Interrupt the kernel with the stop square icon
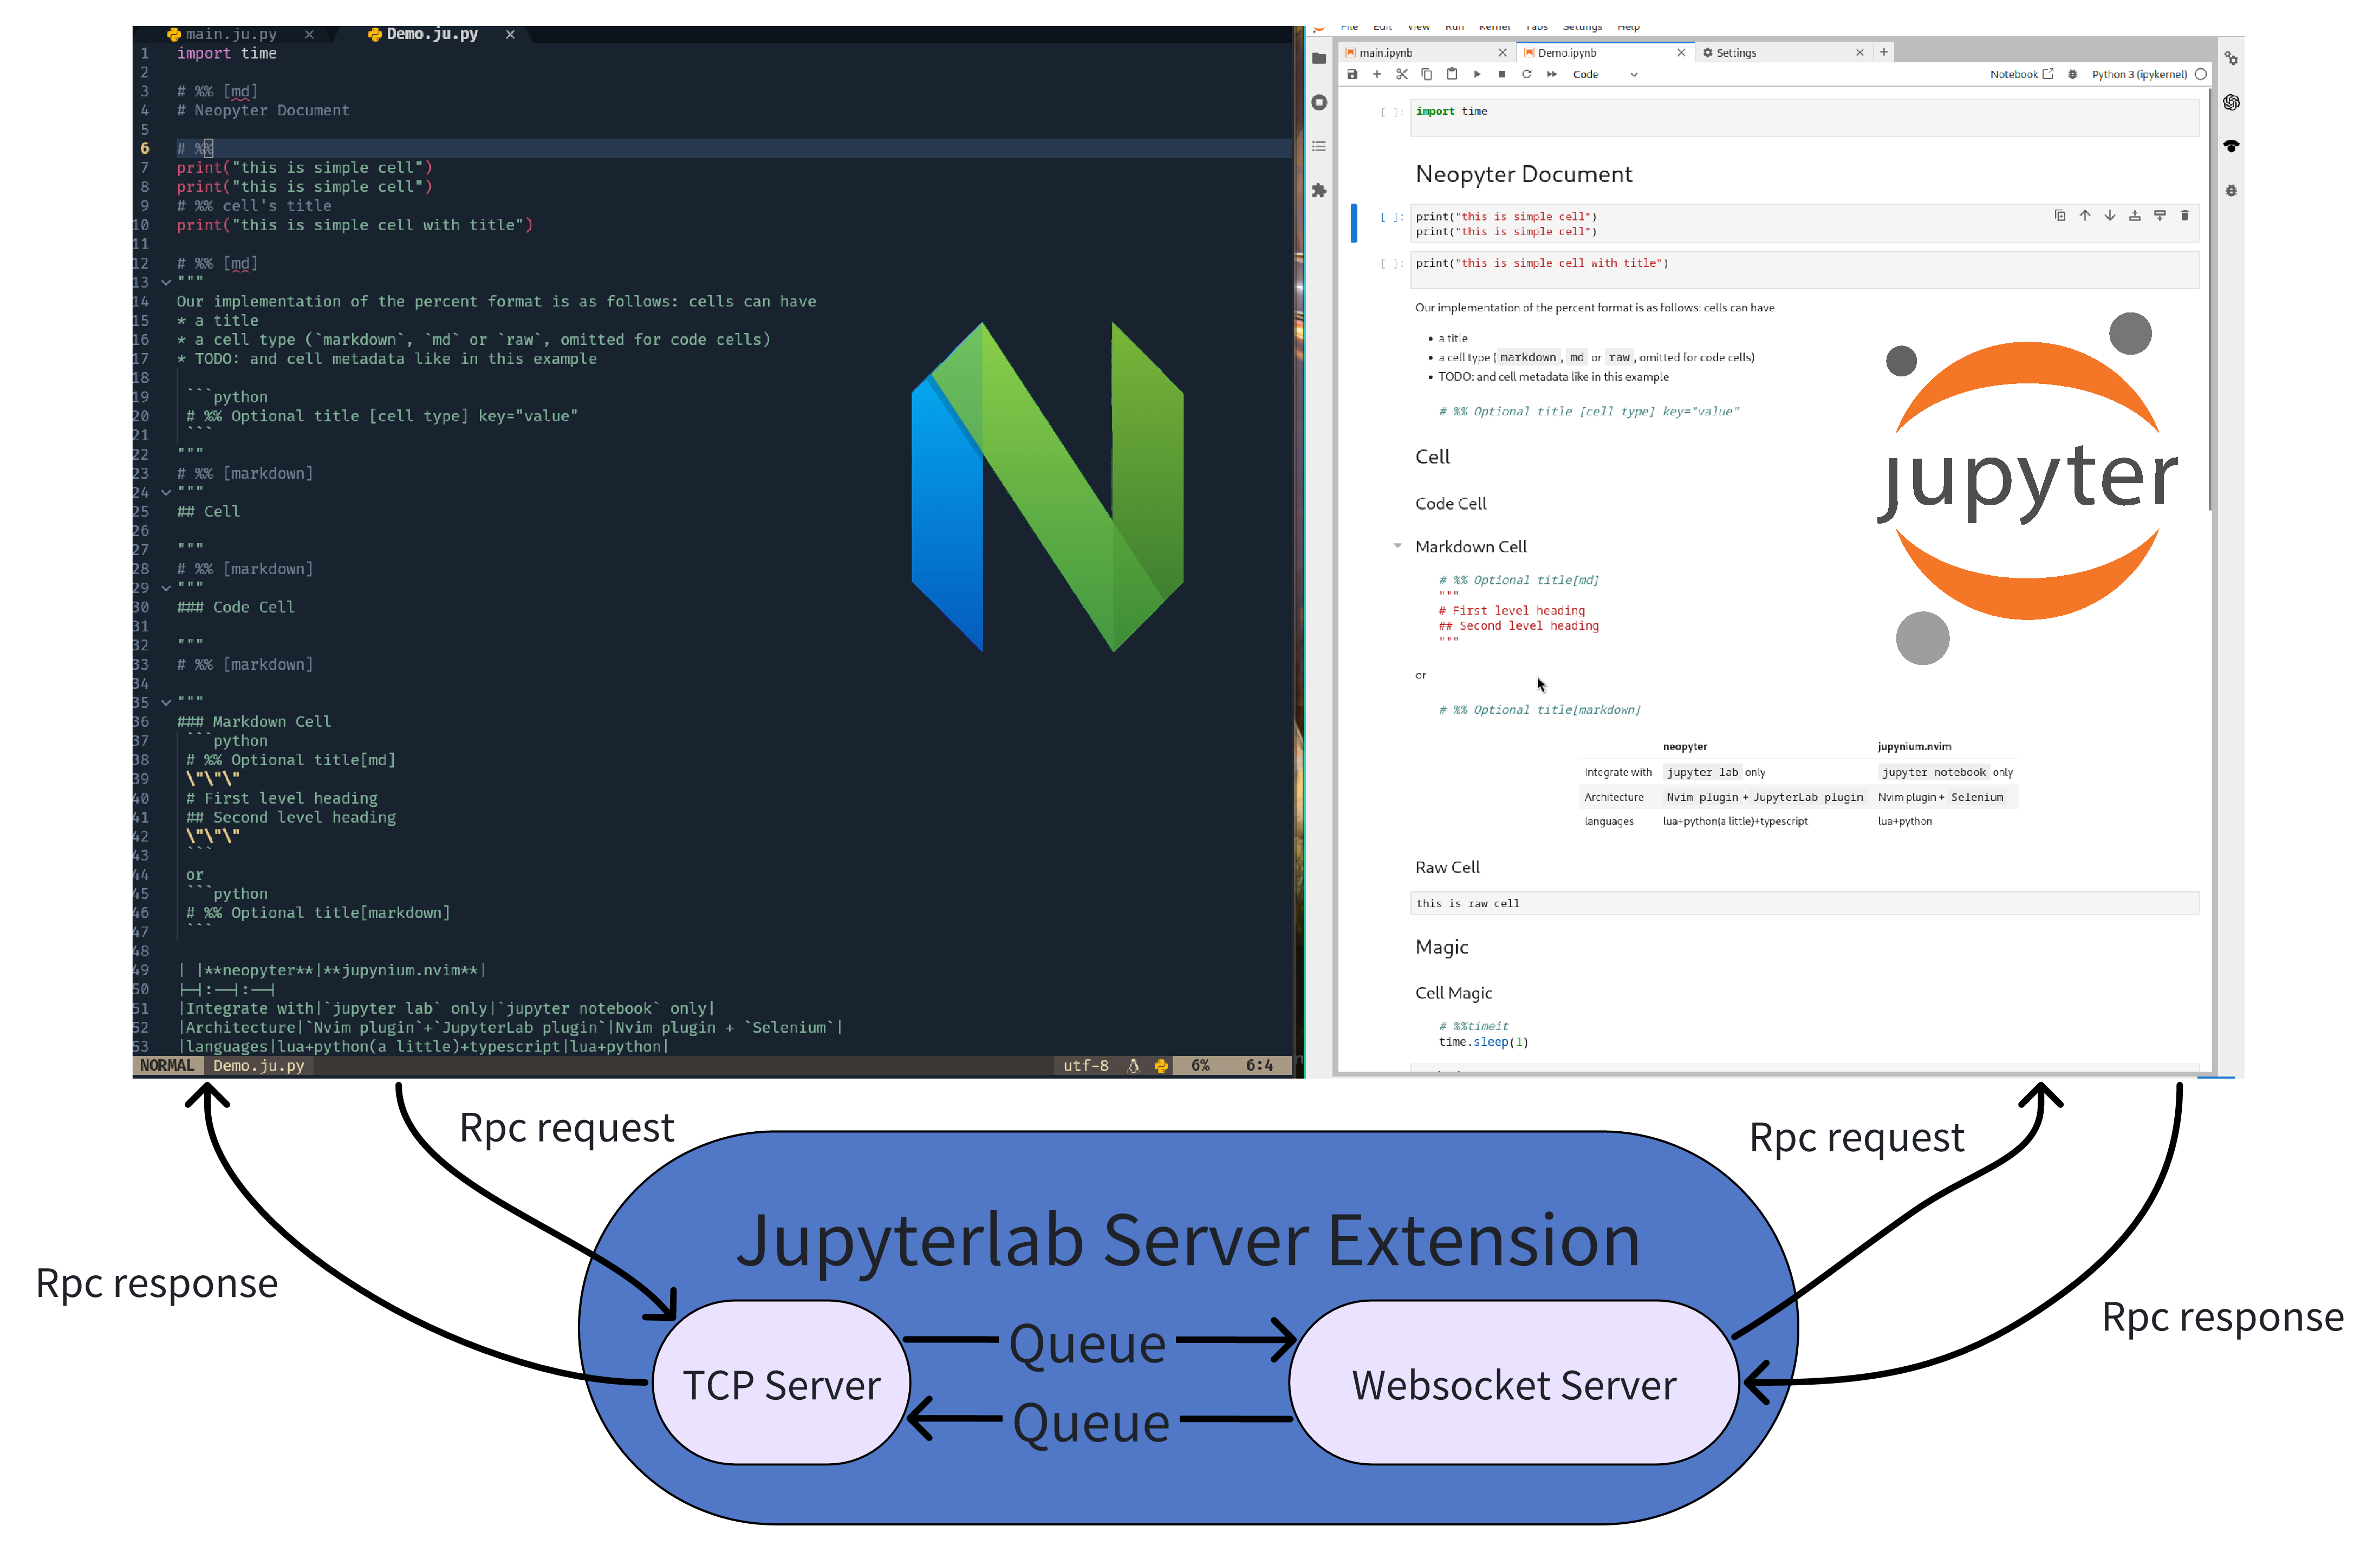The width and height of the screenshot is (2380, 1552). point(1502,74)
